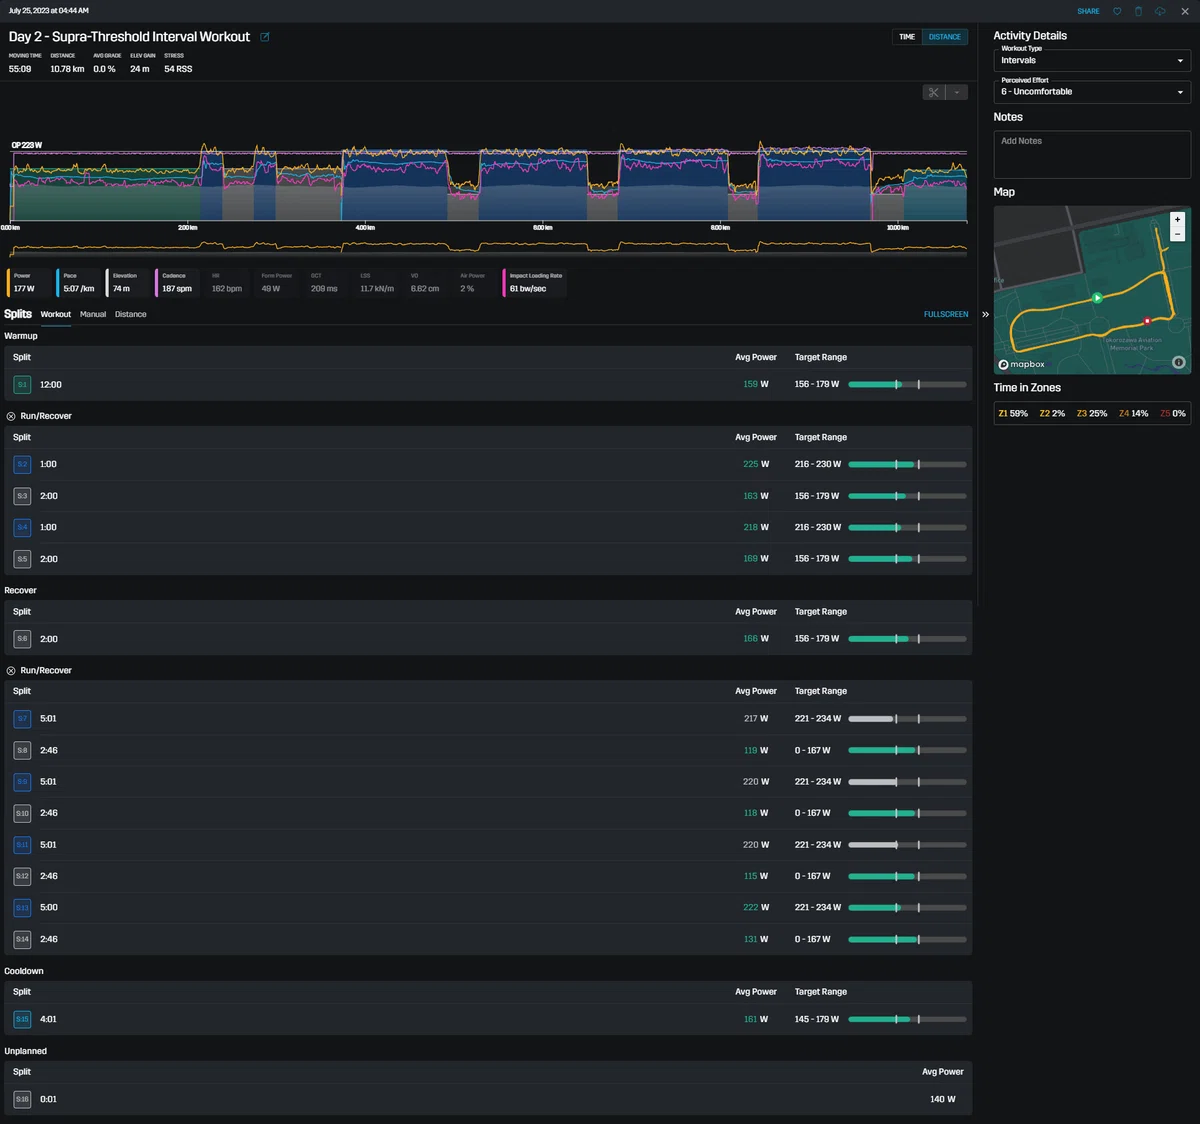Open the Workout Type dropdown
The width and height of the screenshot is (1200, 1124).
pos(1092,60)
